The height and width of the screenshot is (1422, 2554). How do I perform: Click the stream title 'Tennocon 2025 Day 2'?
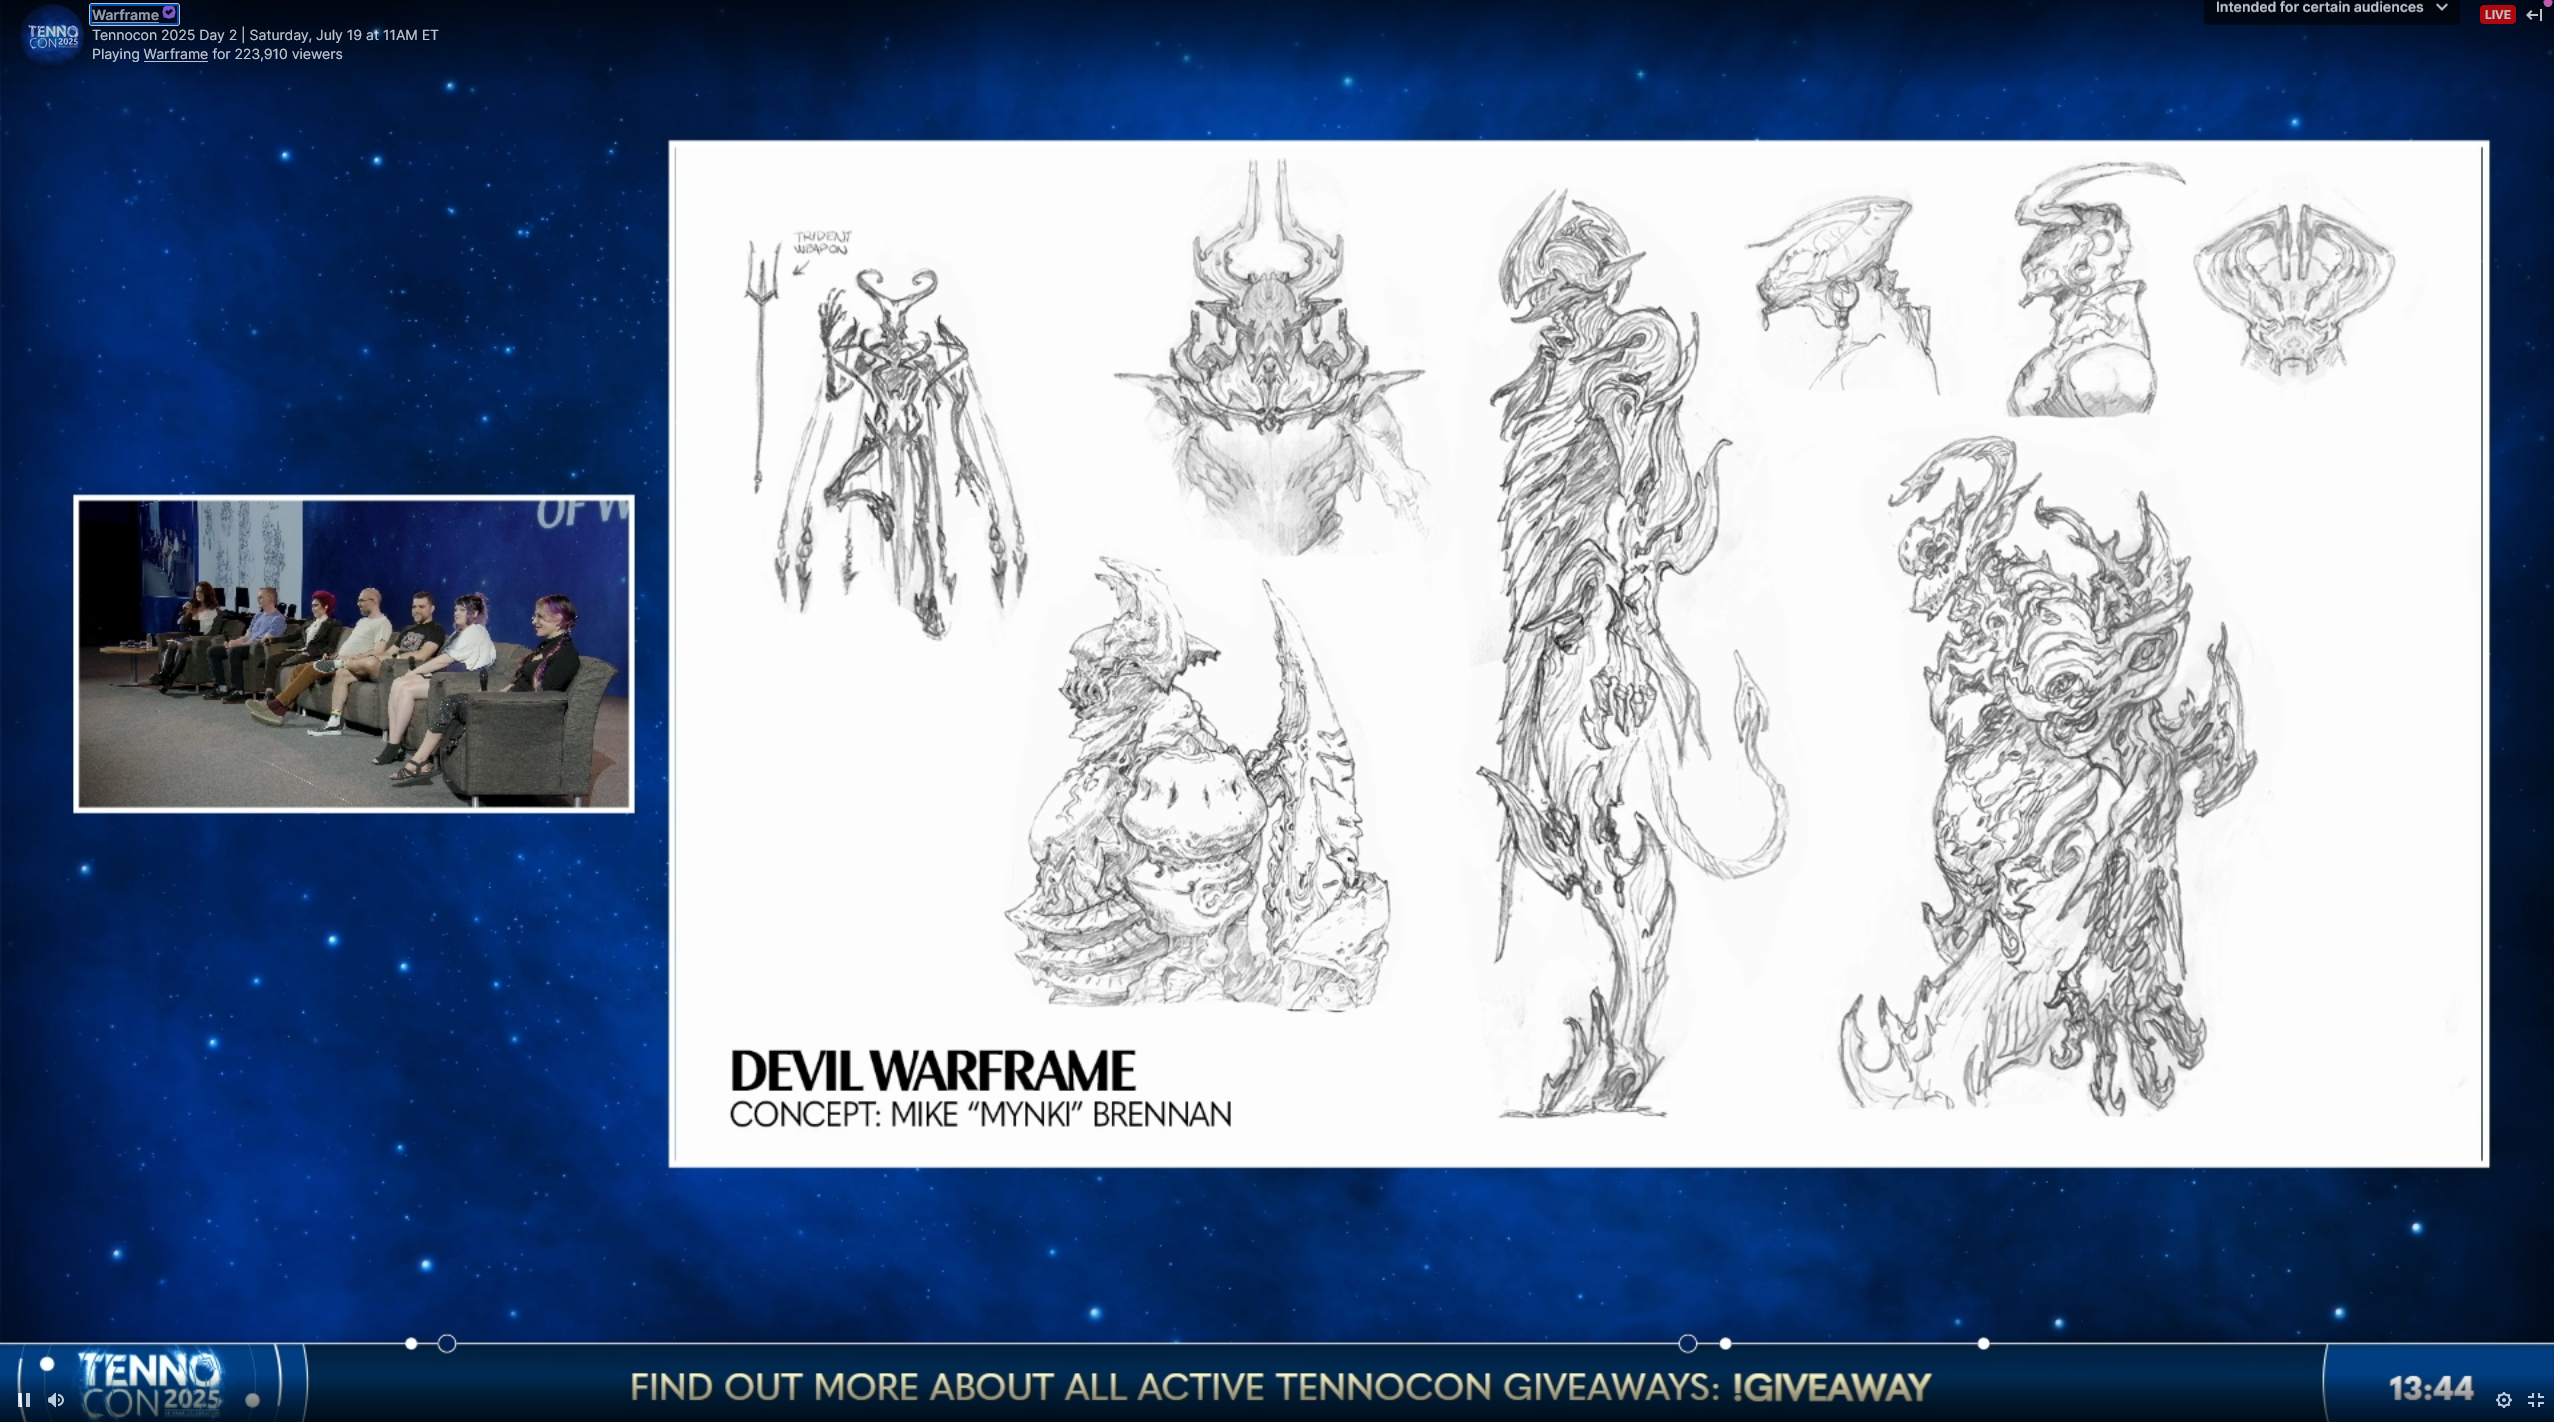point(164,34)
